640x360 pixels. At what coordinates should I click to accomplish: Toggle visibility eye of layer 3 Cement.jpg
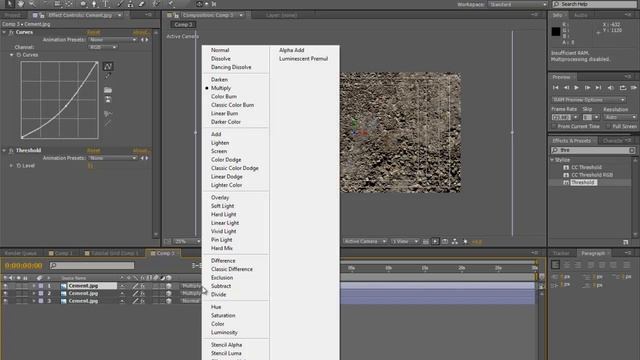[x=5, y=301]
